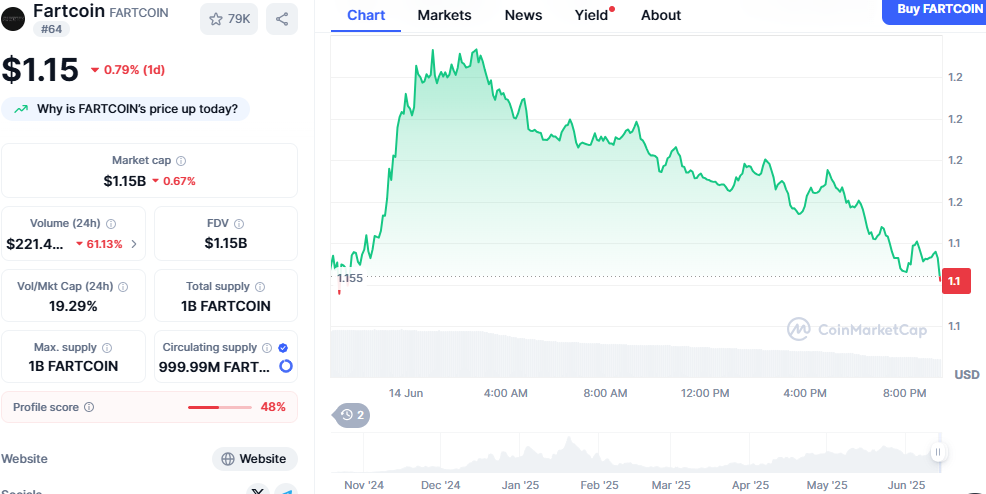The height and width of the screenshot is (494, 986).
Task: Click Dec '24 on the timeline navigator
Action: coord(441,485)
